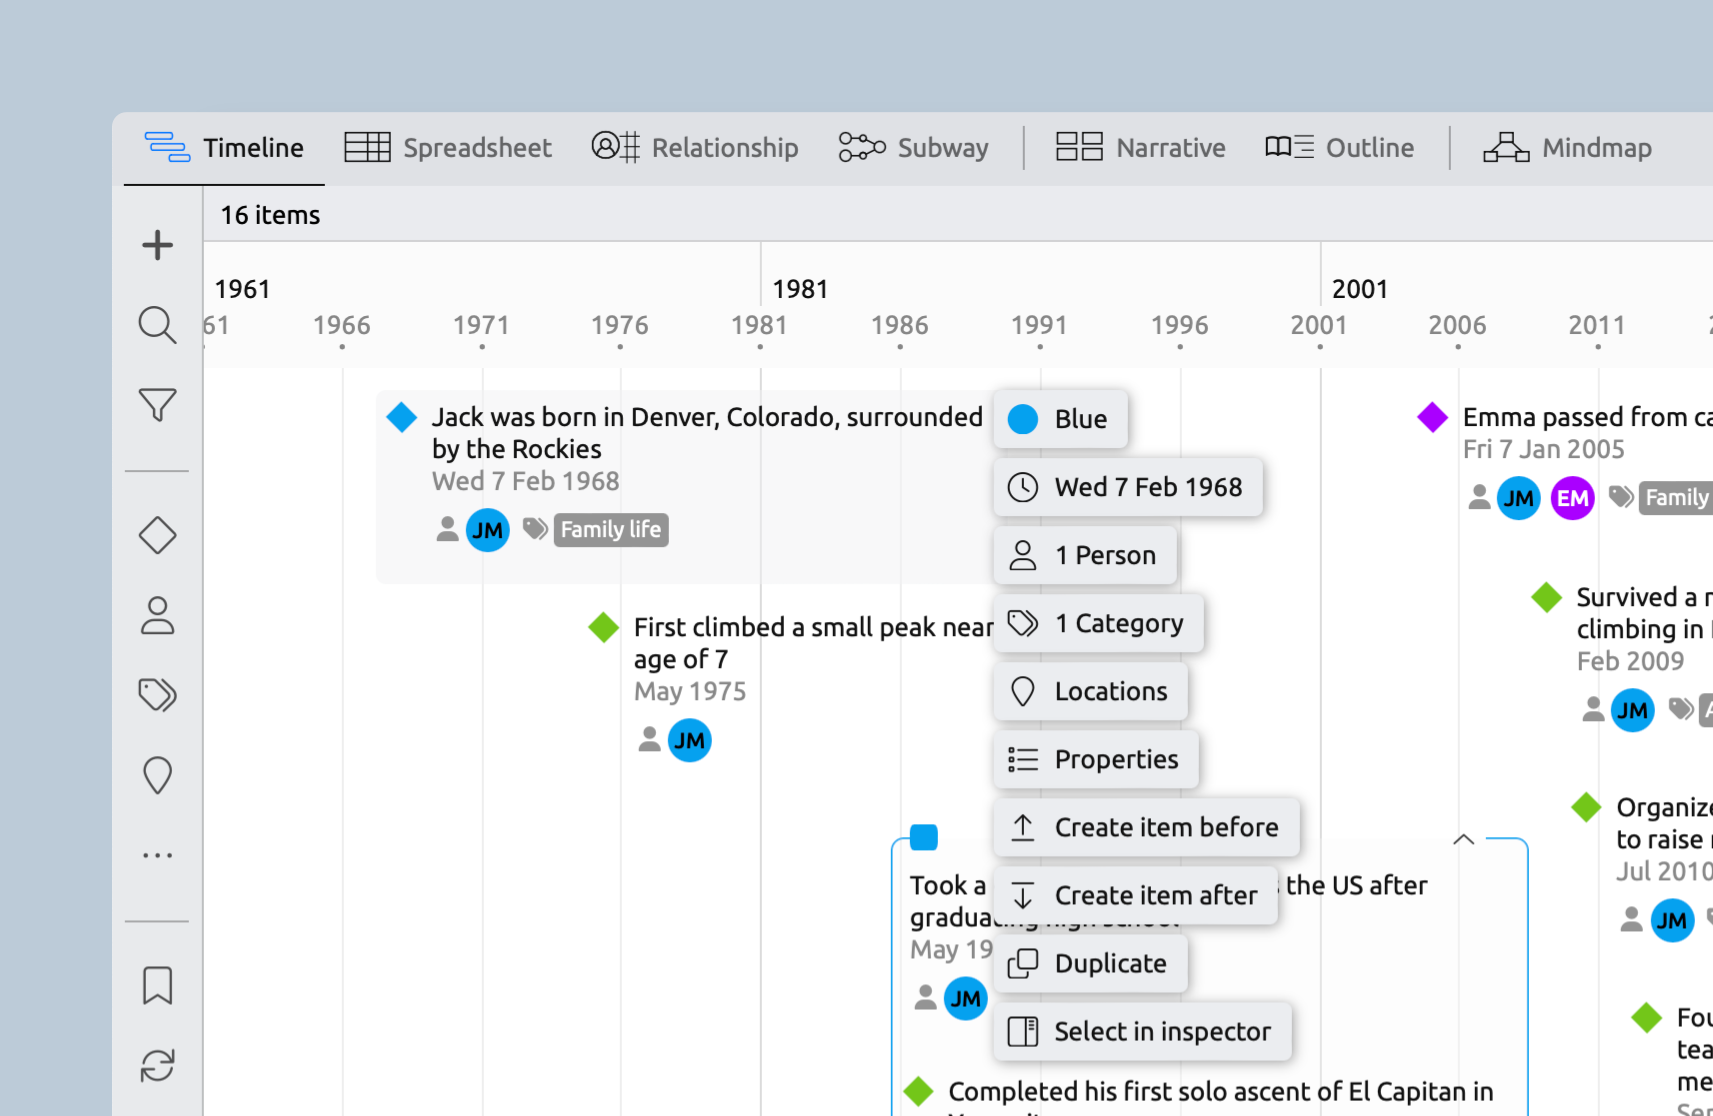This screenshot has width=1713, height=1116.
Task: Click the JM avatar on Survived event
Action: pos(1633,710)
